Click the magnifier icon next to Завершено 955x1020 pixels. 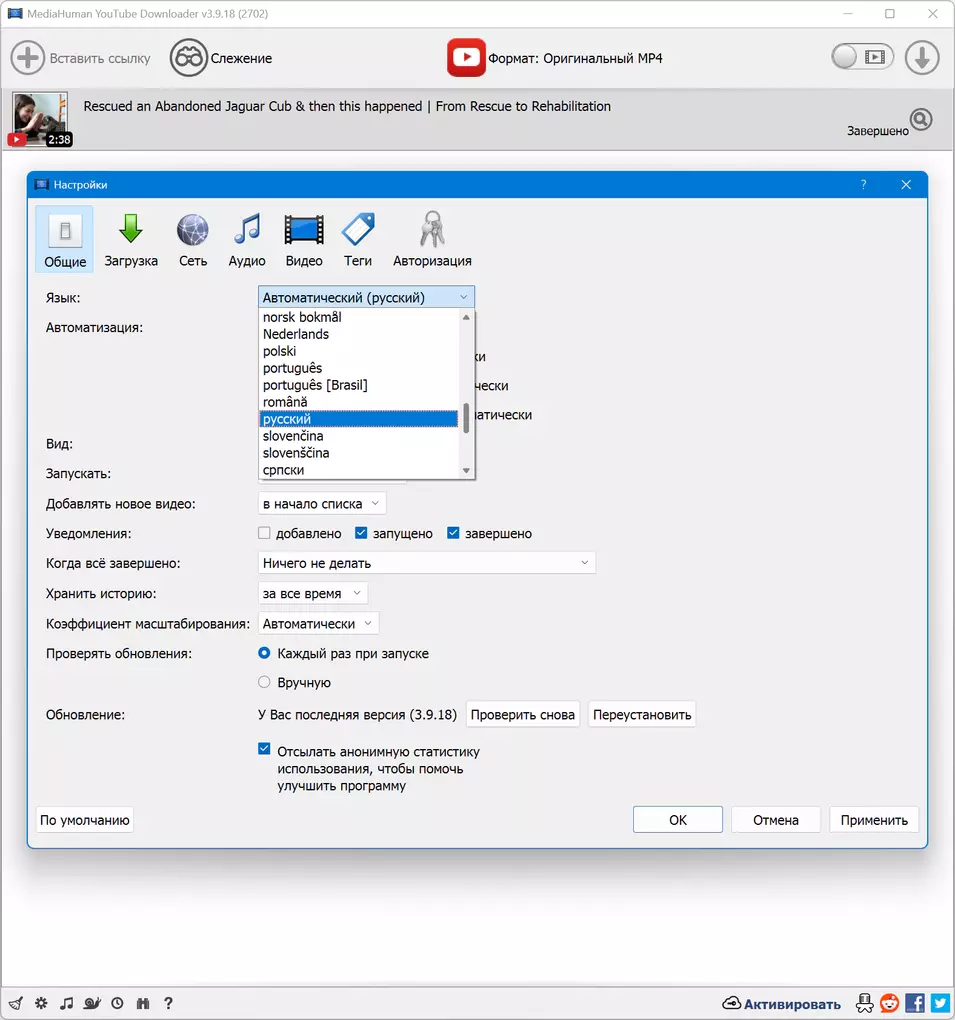pos(921,120)
